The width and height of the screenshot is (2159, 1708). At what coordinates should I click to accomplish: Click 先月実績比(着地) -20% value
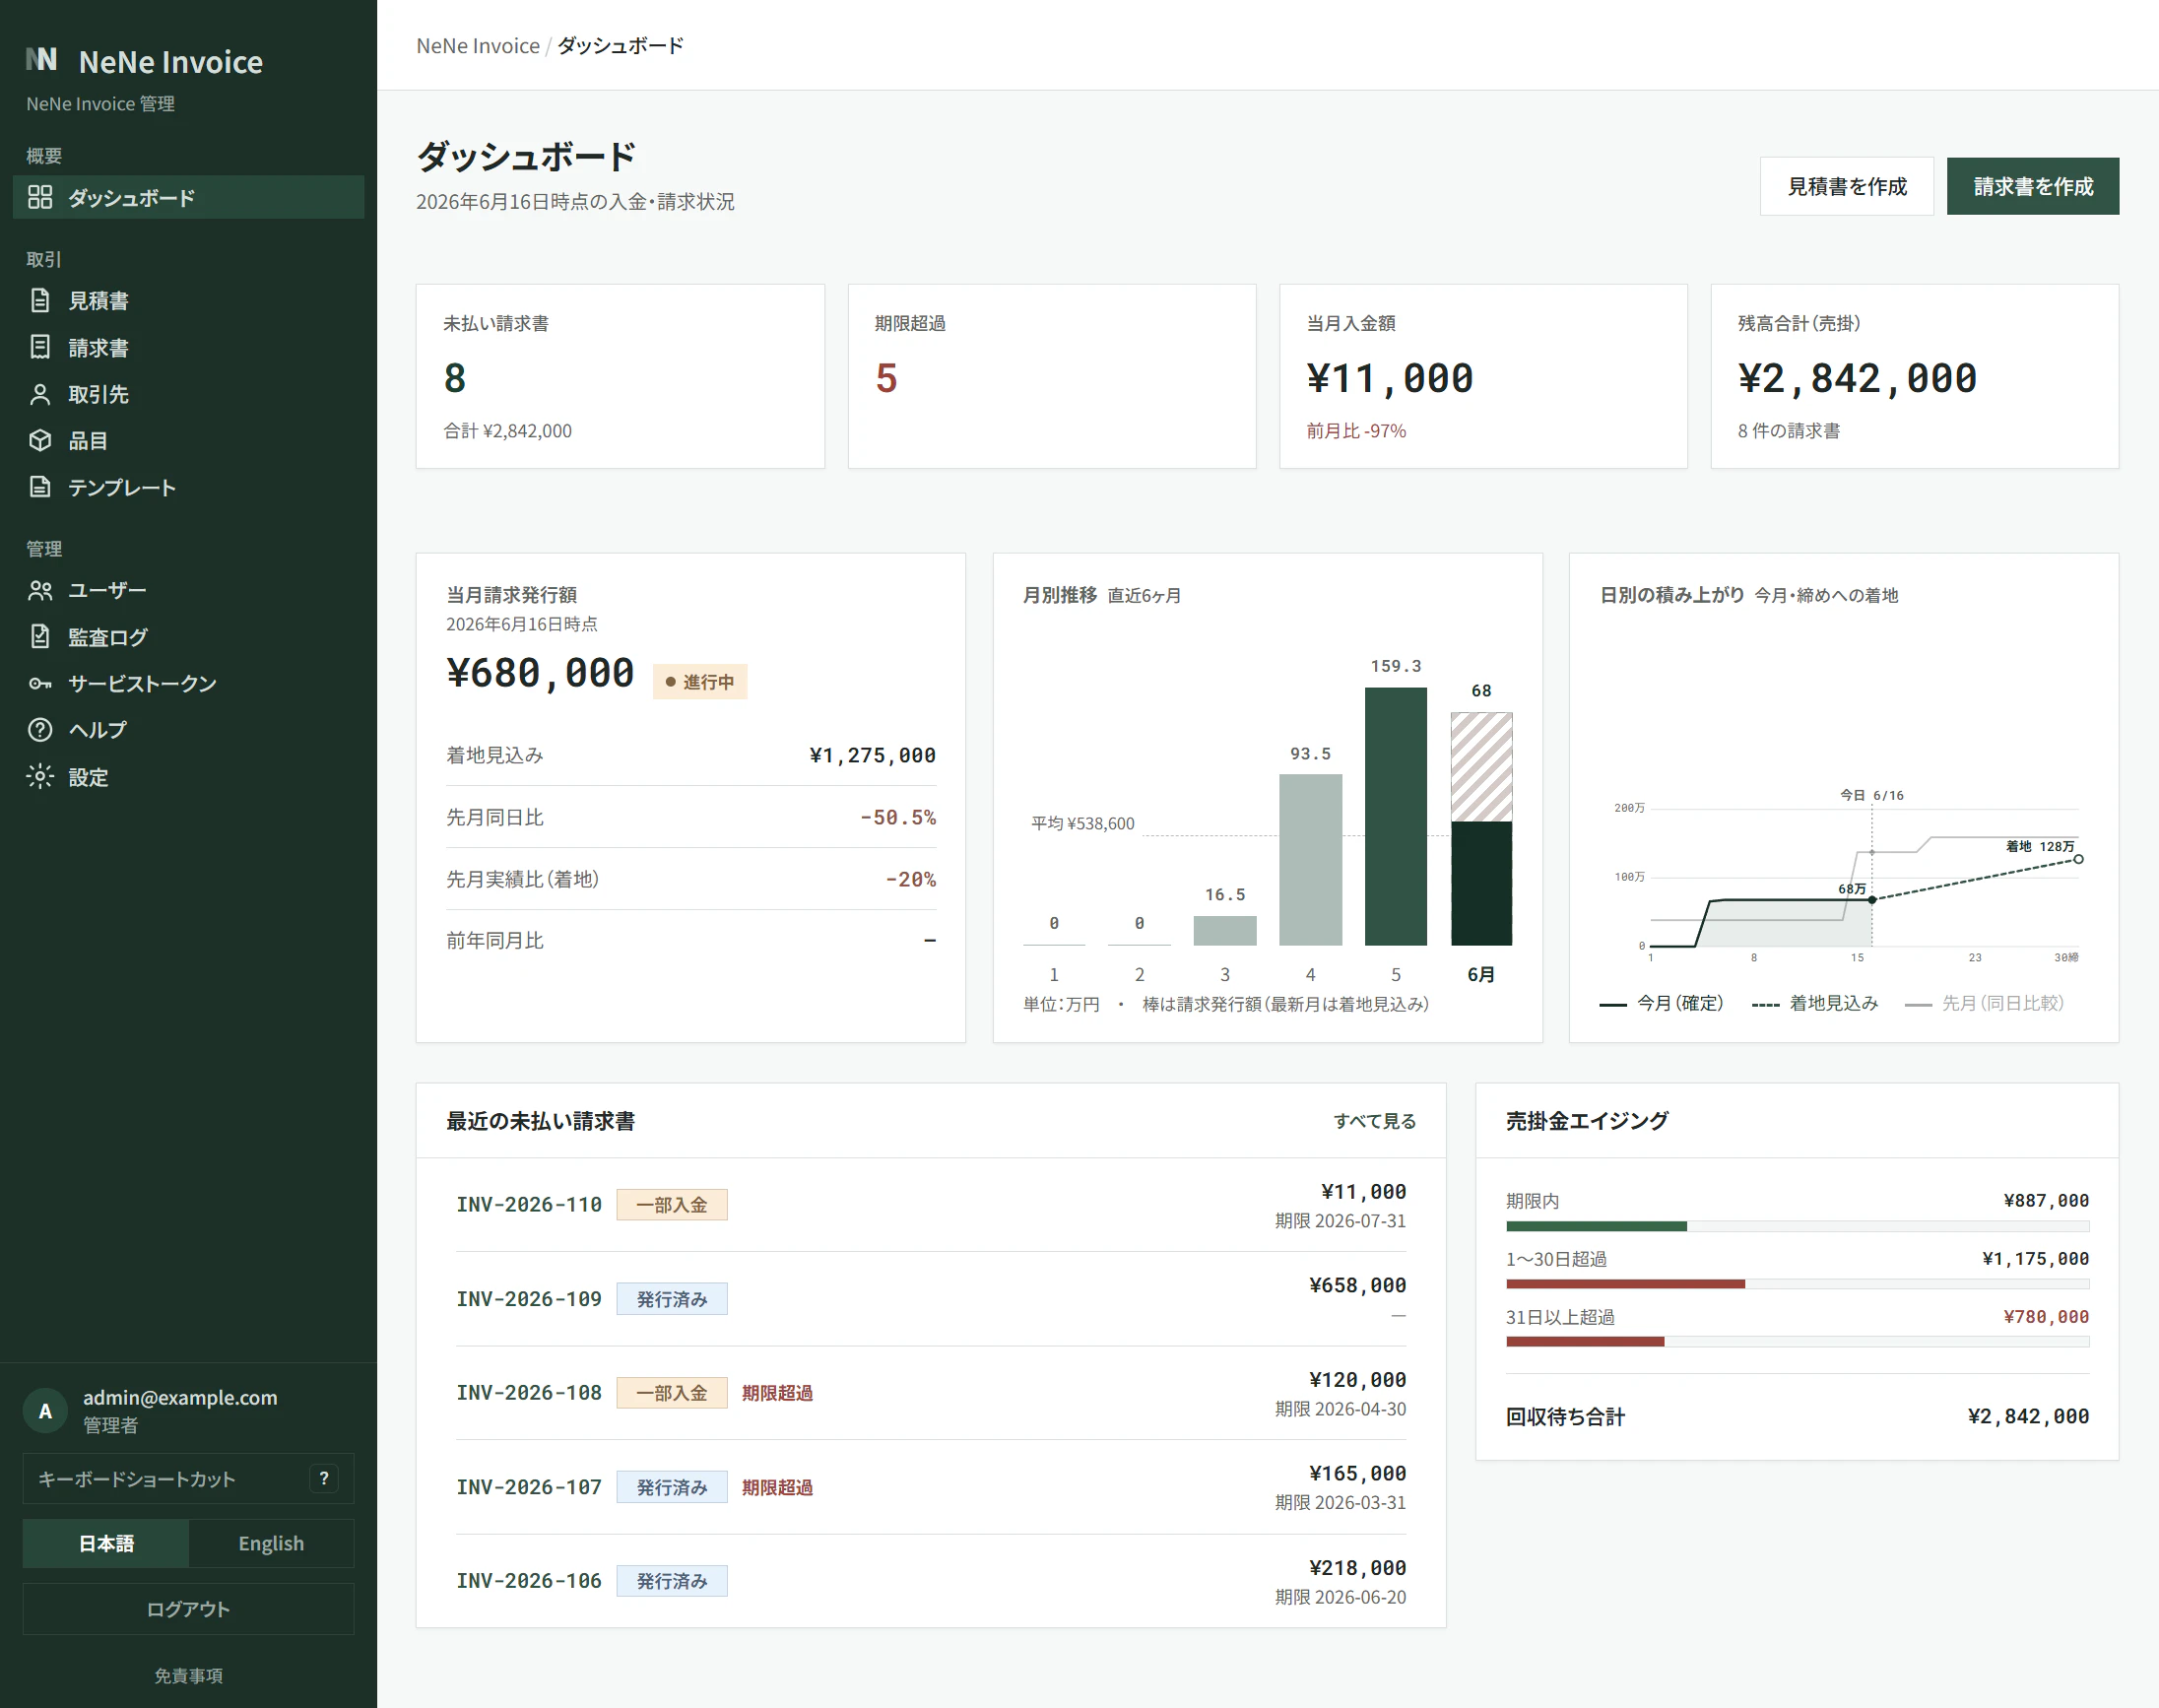pyautogui.click(x=911, y=879)
